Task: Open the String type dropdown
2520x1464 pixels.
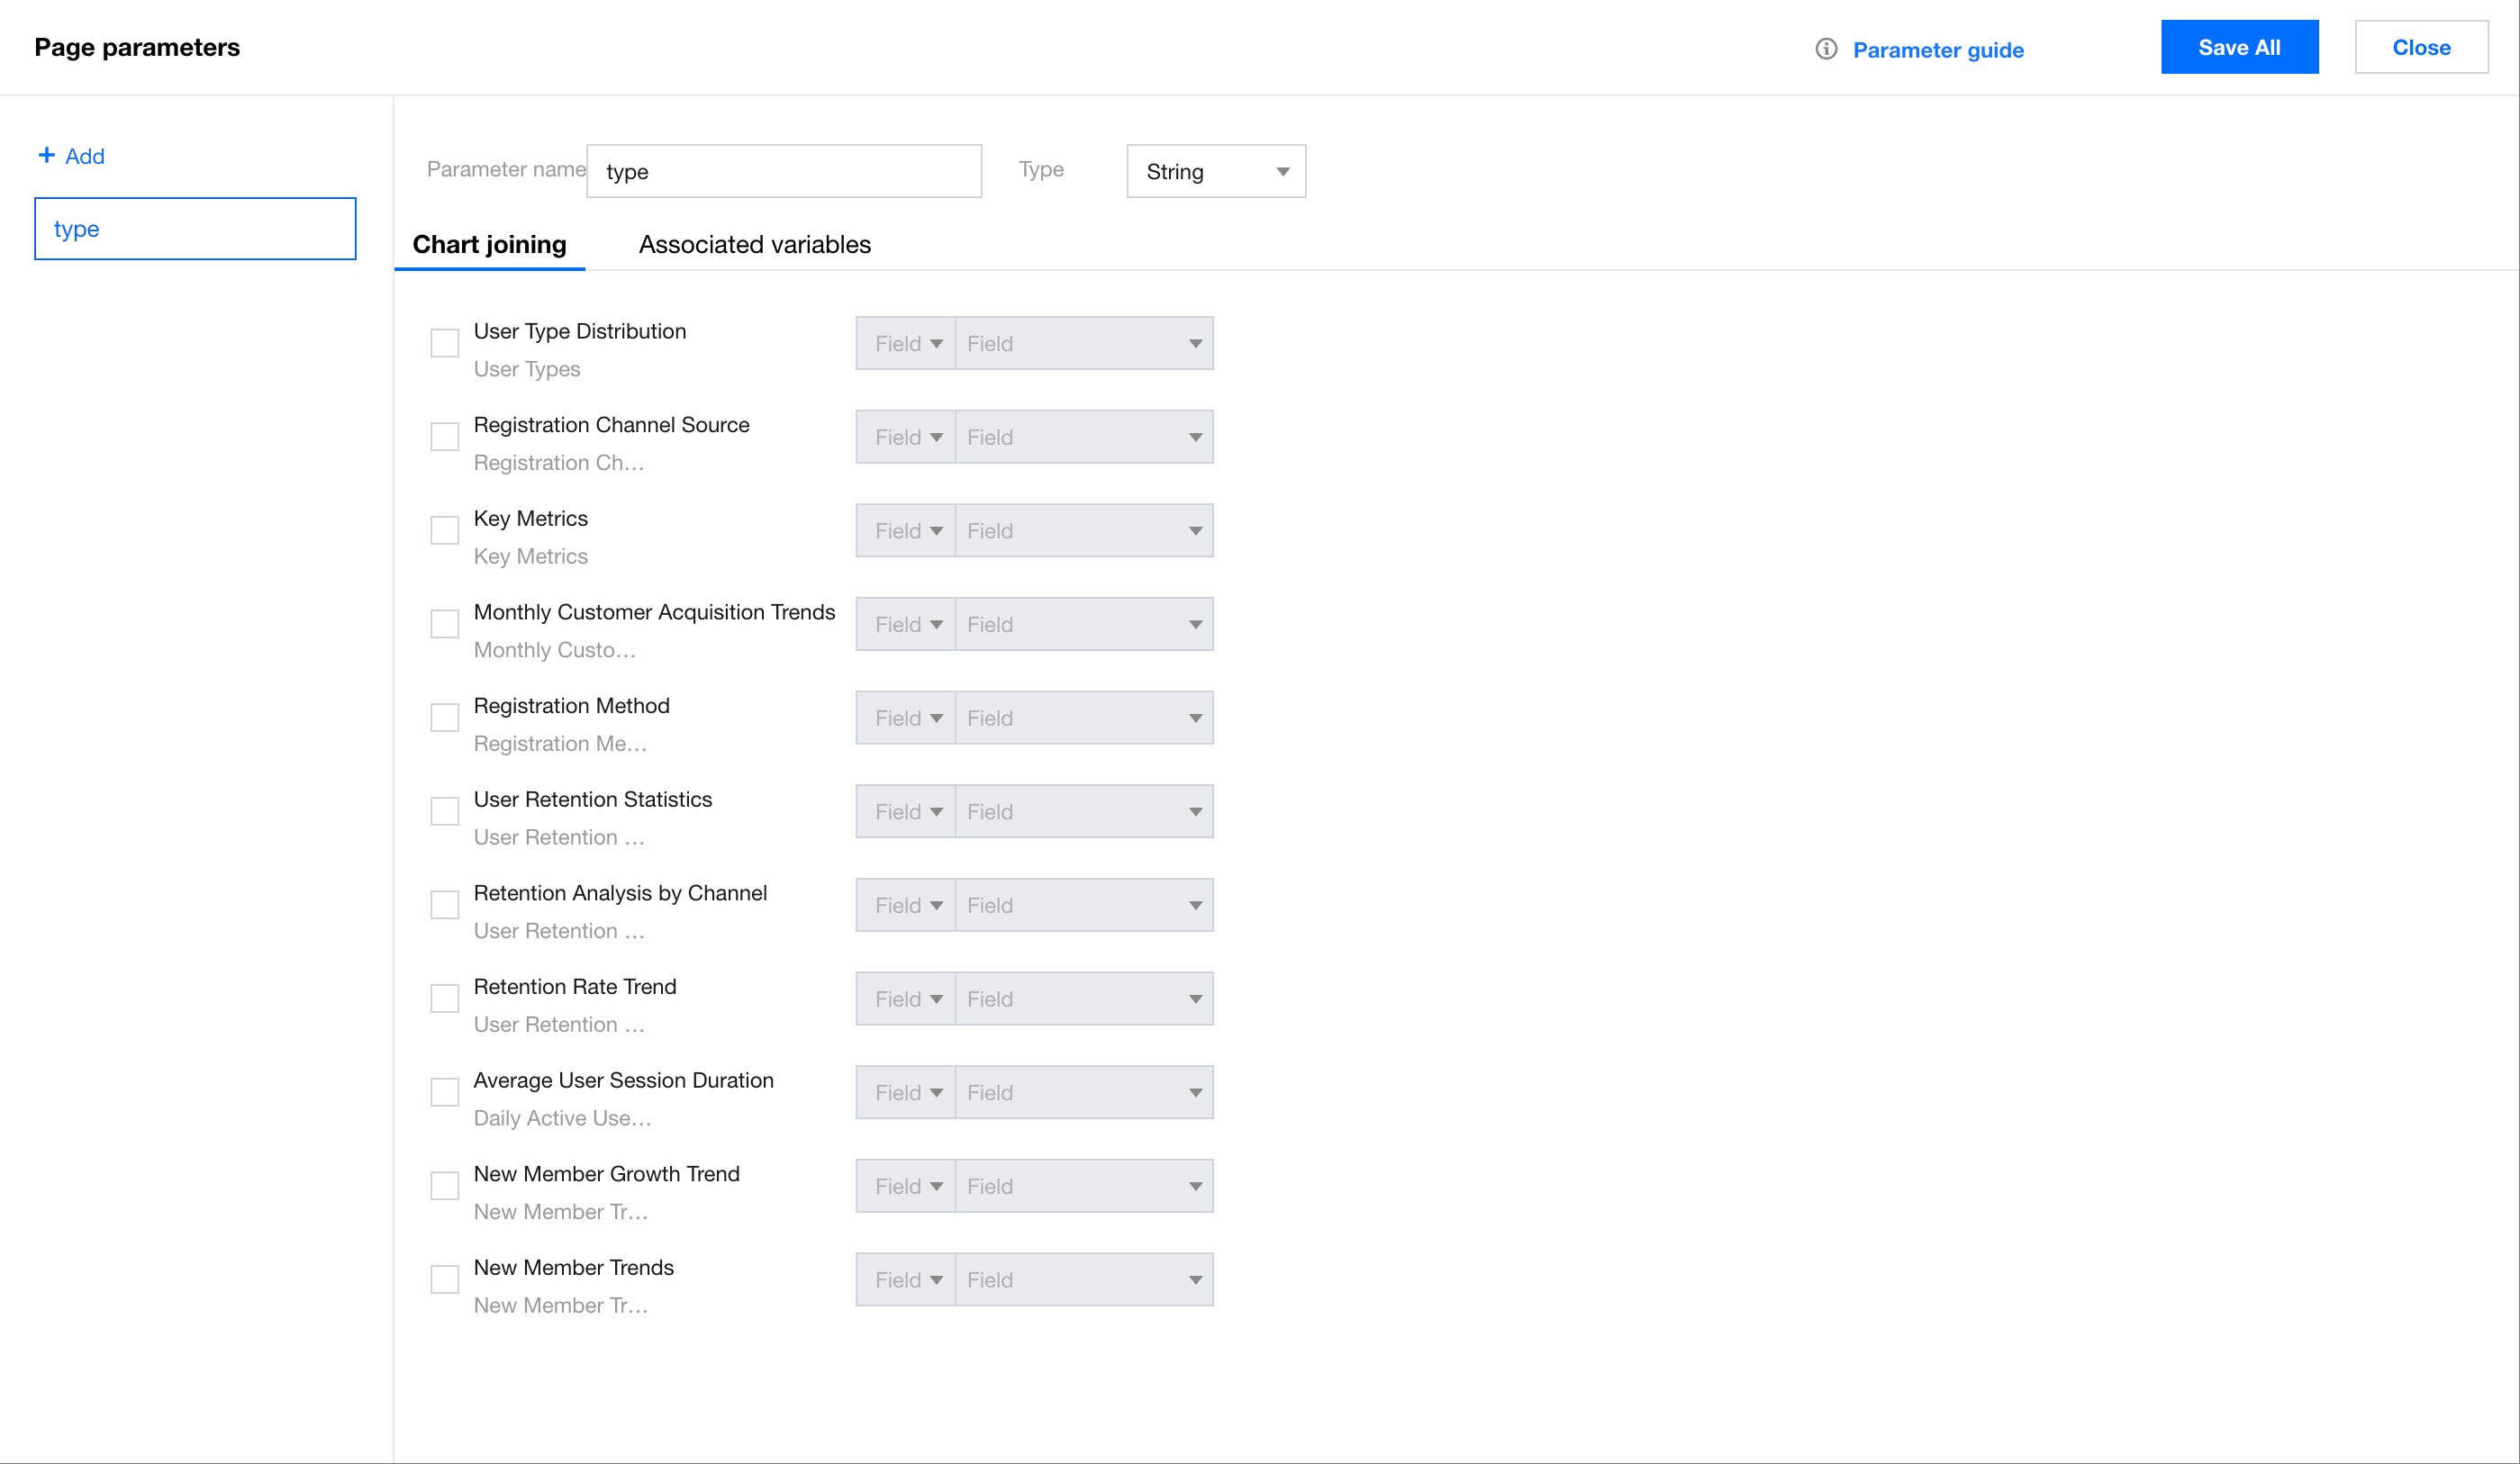Action: 1215,171
